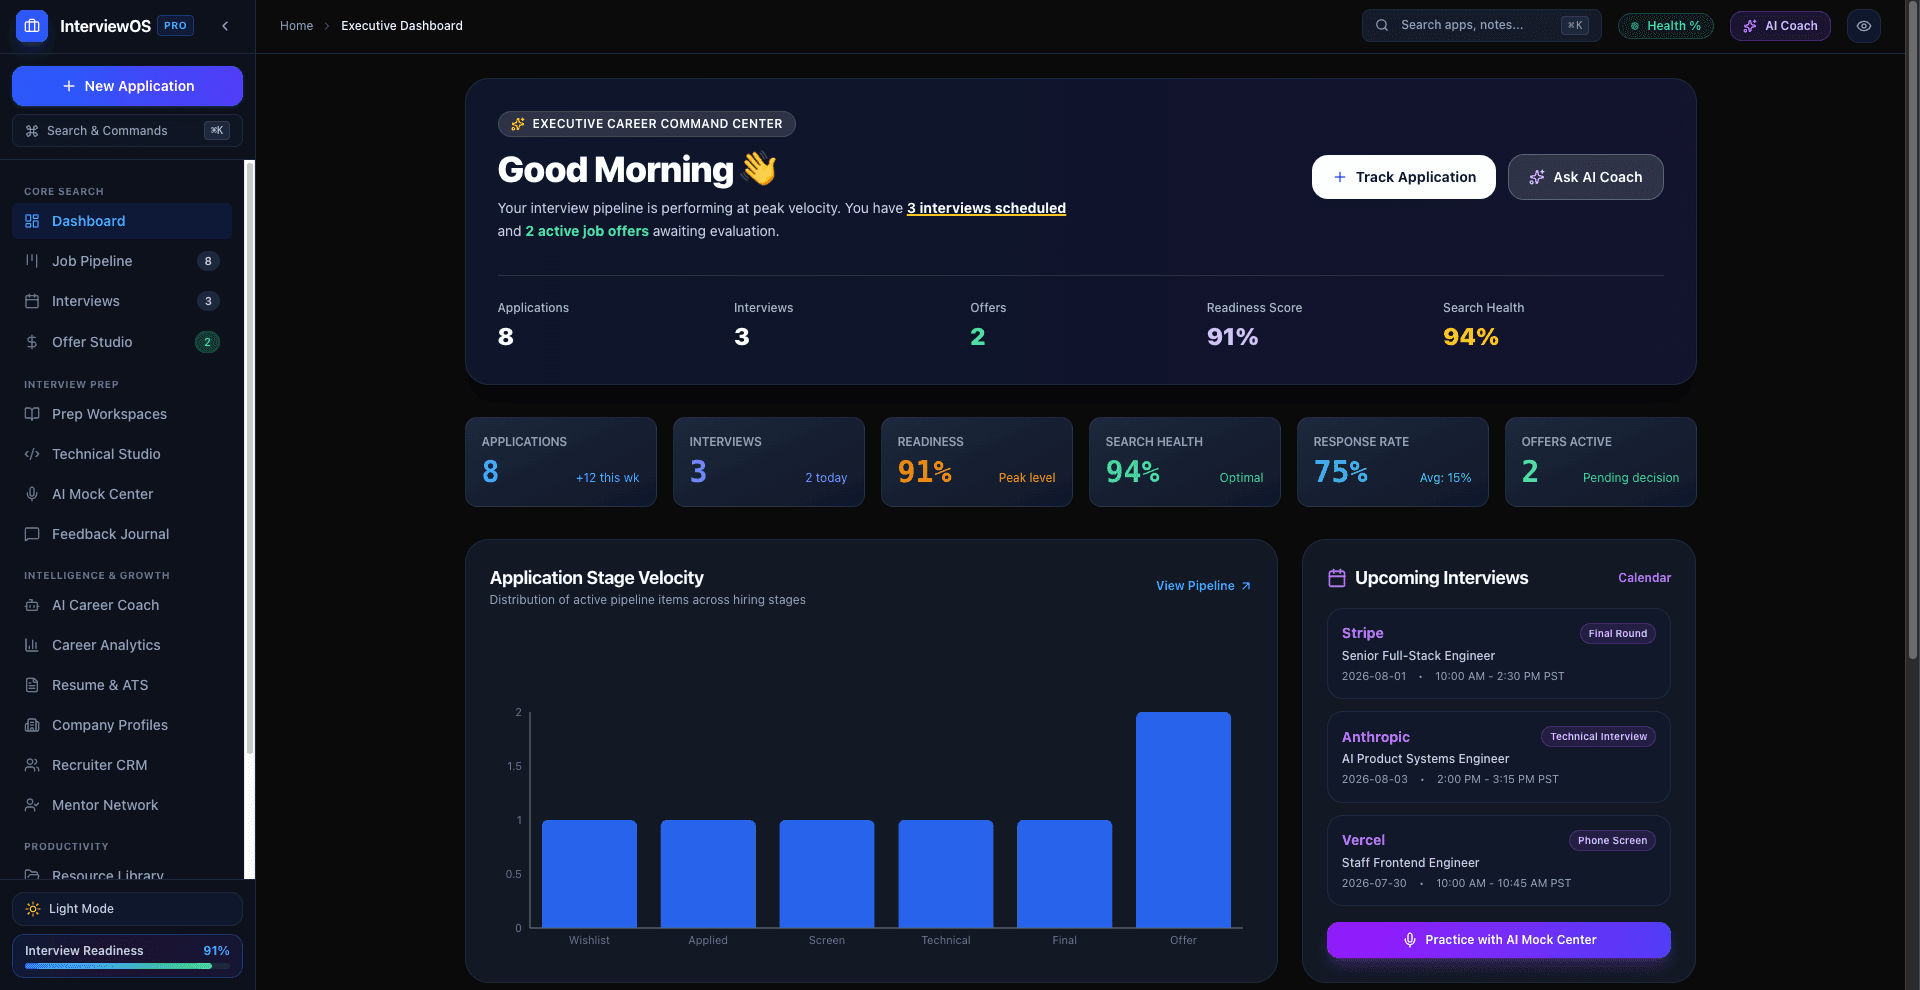This screenshot has width=1920, height=990.
Task: Click the Recruiter CRM people icon
Action: [32, 765]
